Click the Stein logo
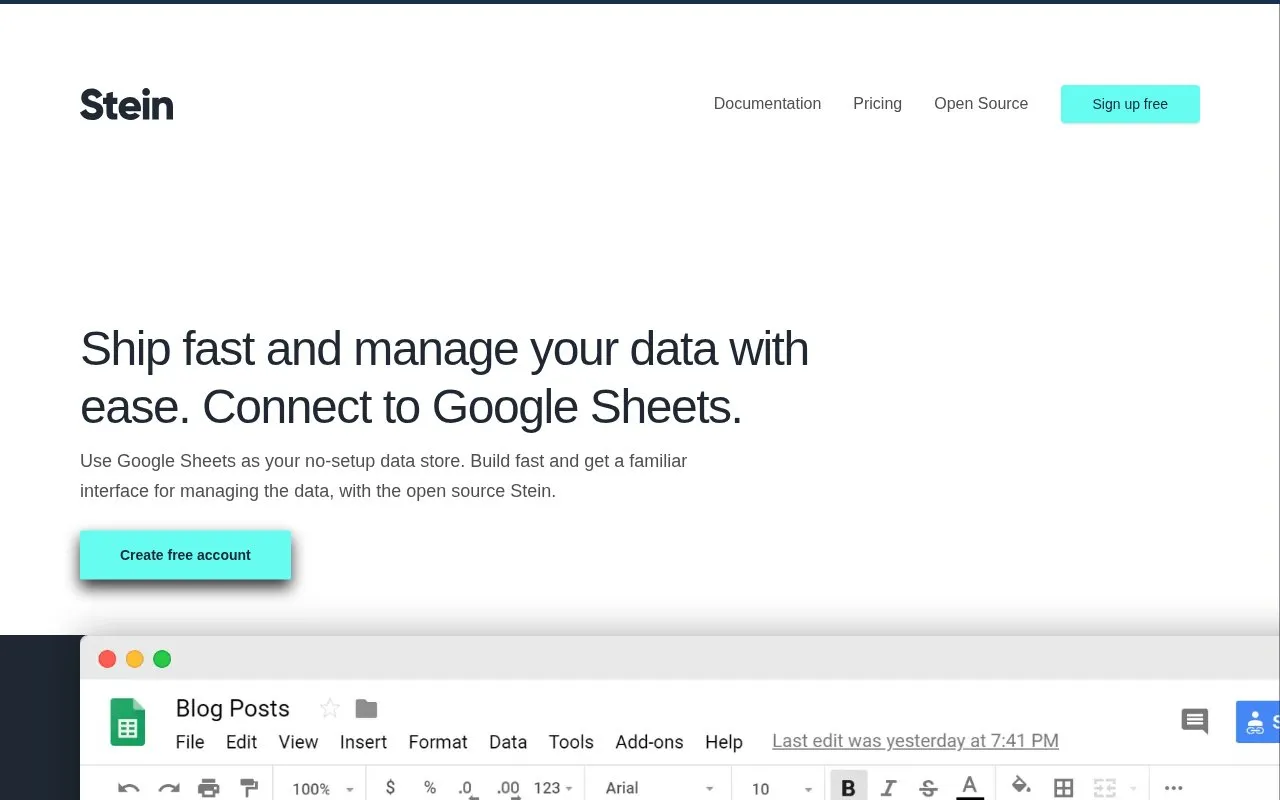Image resolution: width=1280 pixels, height=800 pixels. coord(127,104)
